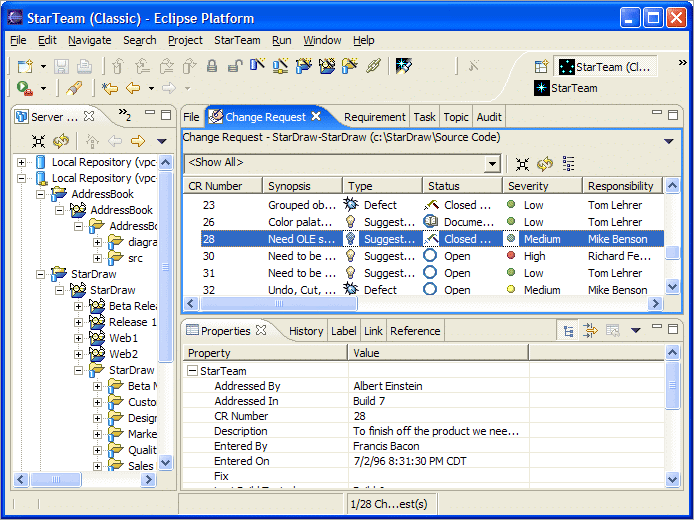The width and height of the screenshot is (694, 520).
Task: Open the Properties view menu triangle
Action: point(636,331)
